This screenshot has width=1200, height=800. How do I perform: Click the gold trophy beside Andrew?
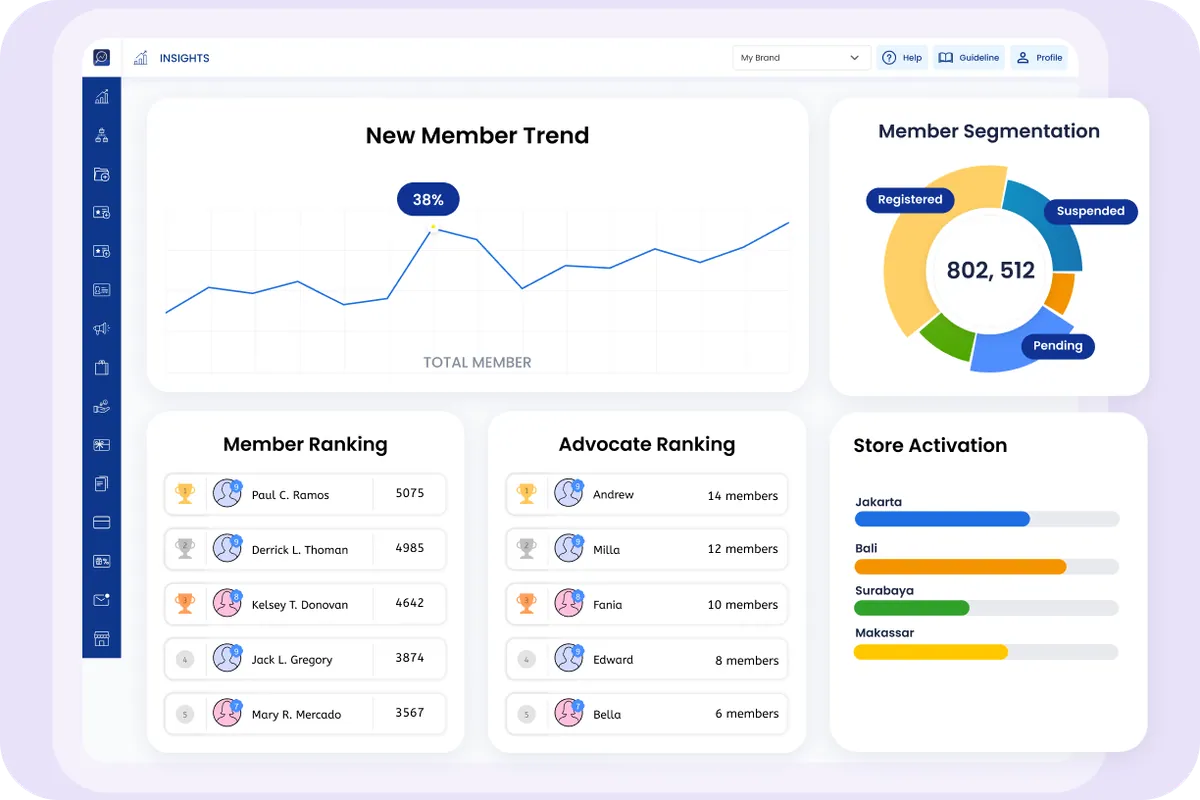click(x=527, y=493)
